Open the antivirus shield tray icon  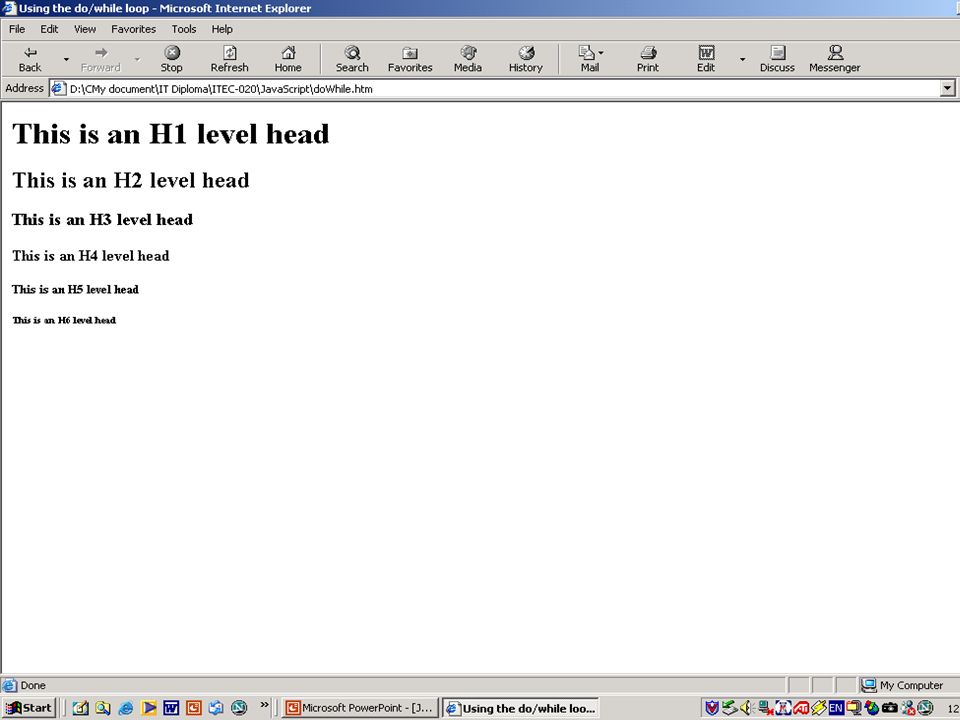(711, 708)
